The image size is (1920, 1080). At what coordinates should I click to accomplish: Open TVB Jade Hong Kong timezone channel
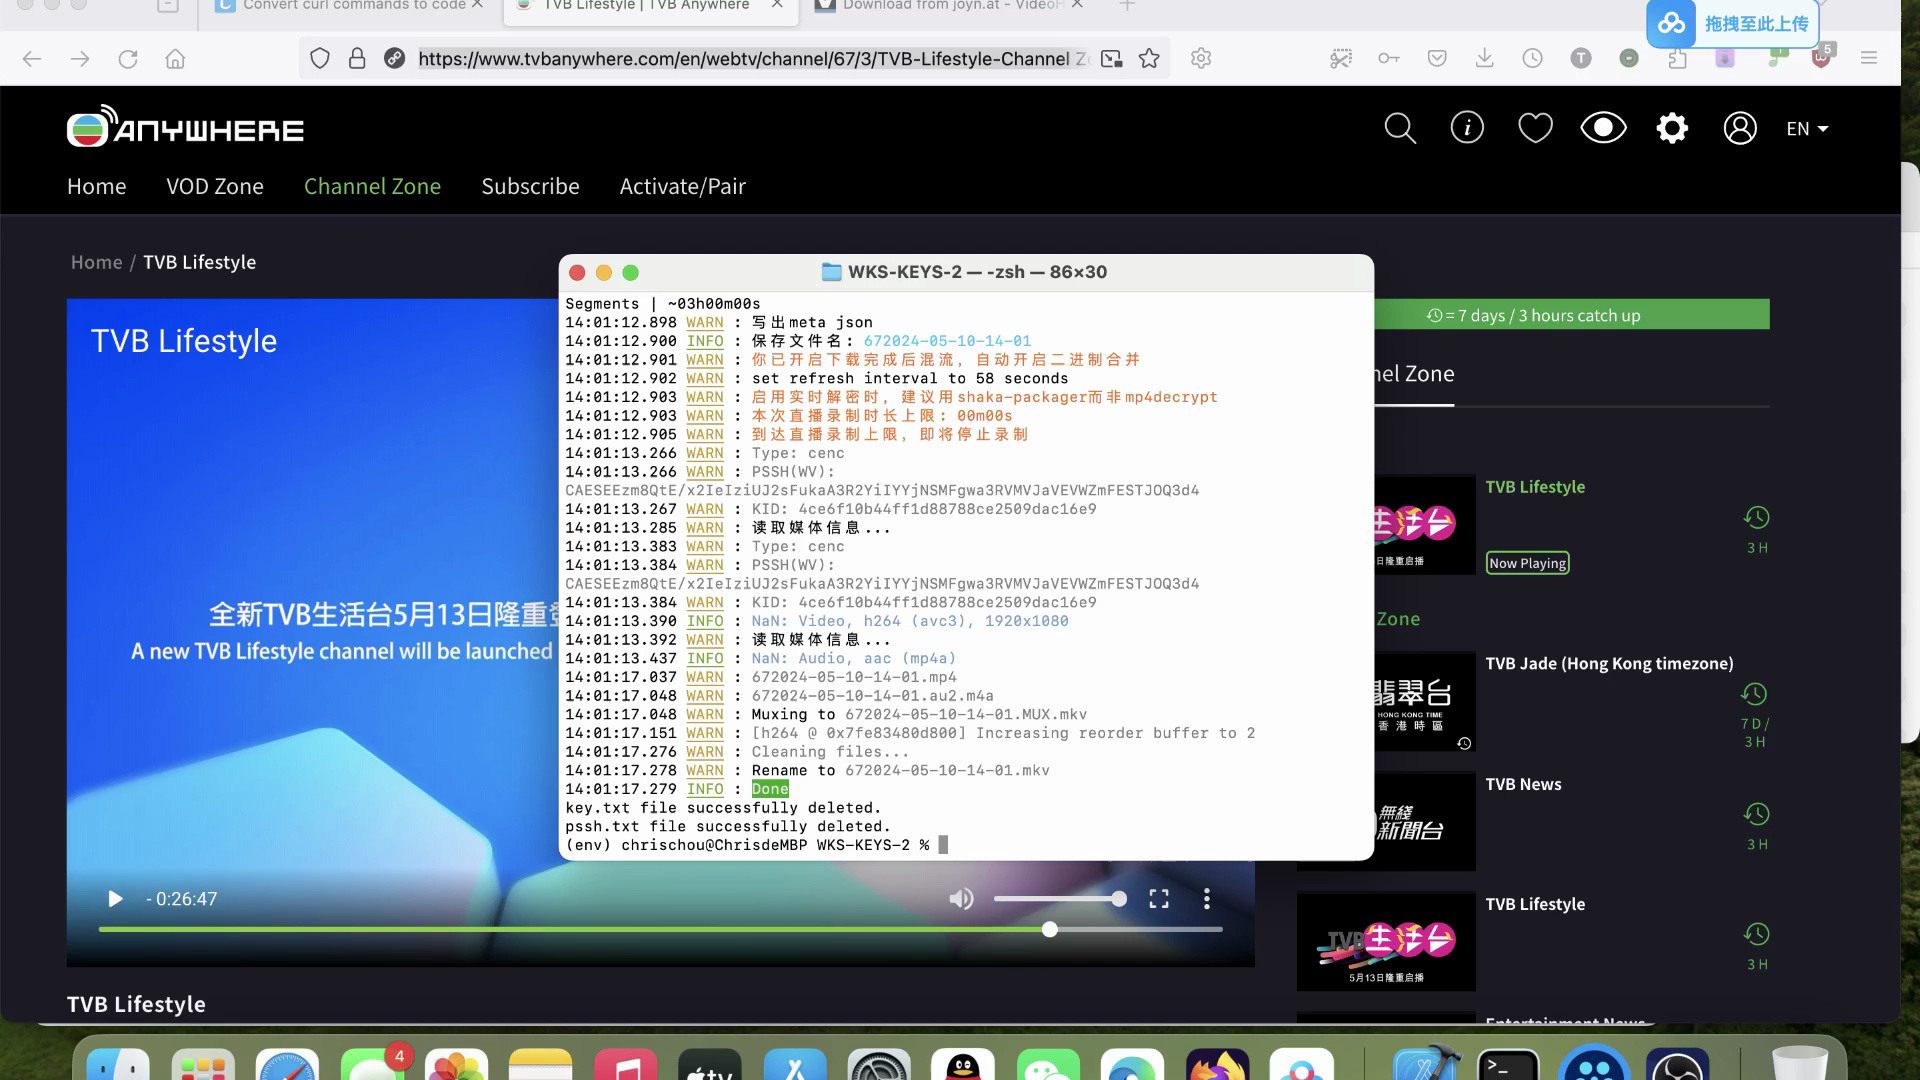(x=1609, y=663)
